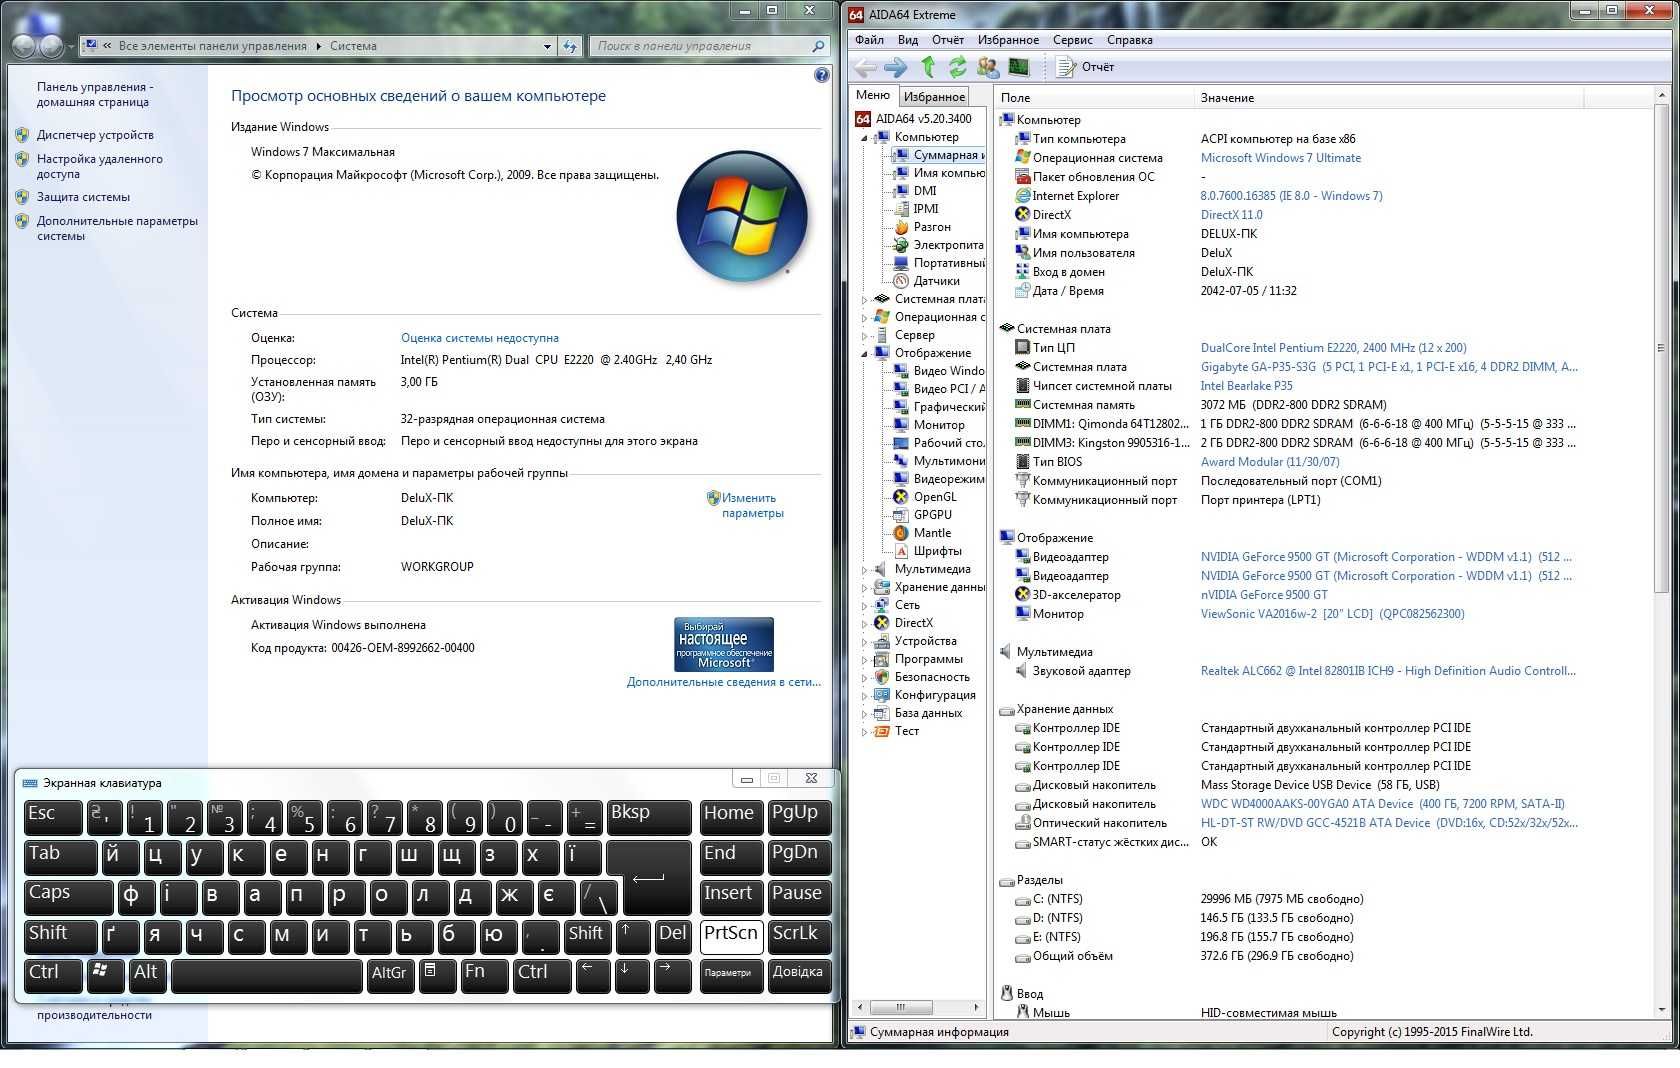Viewport: 1680px width, 1068px height.
Task: Collapse the Компьютер tree node
Action: 865,138
